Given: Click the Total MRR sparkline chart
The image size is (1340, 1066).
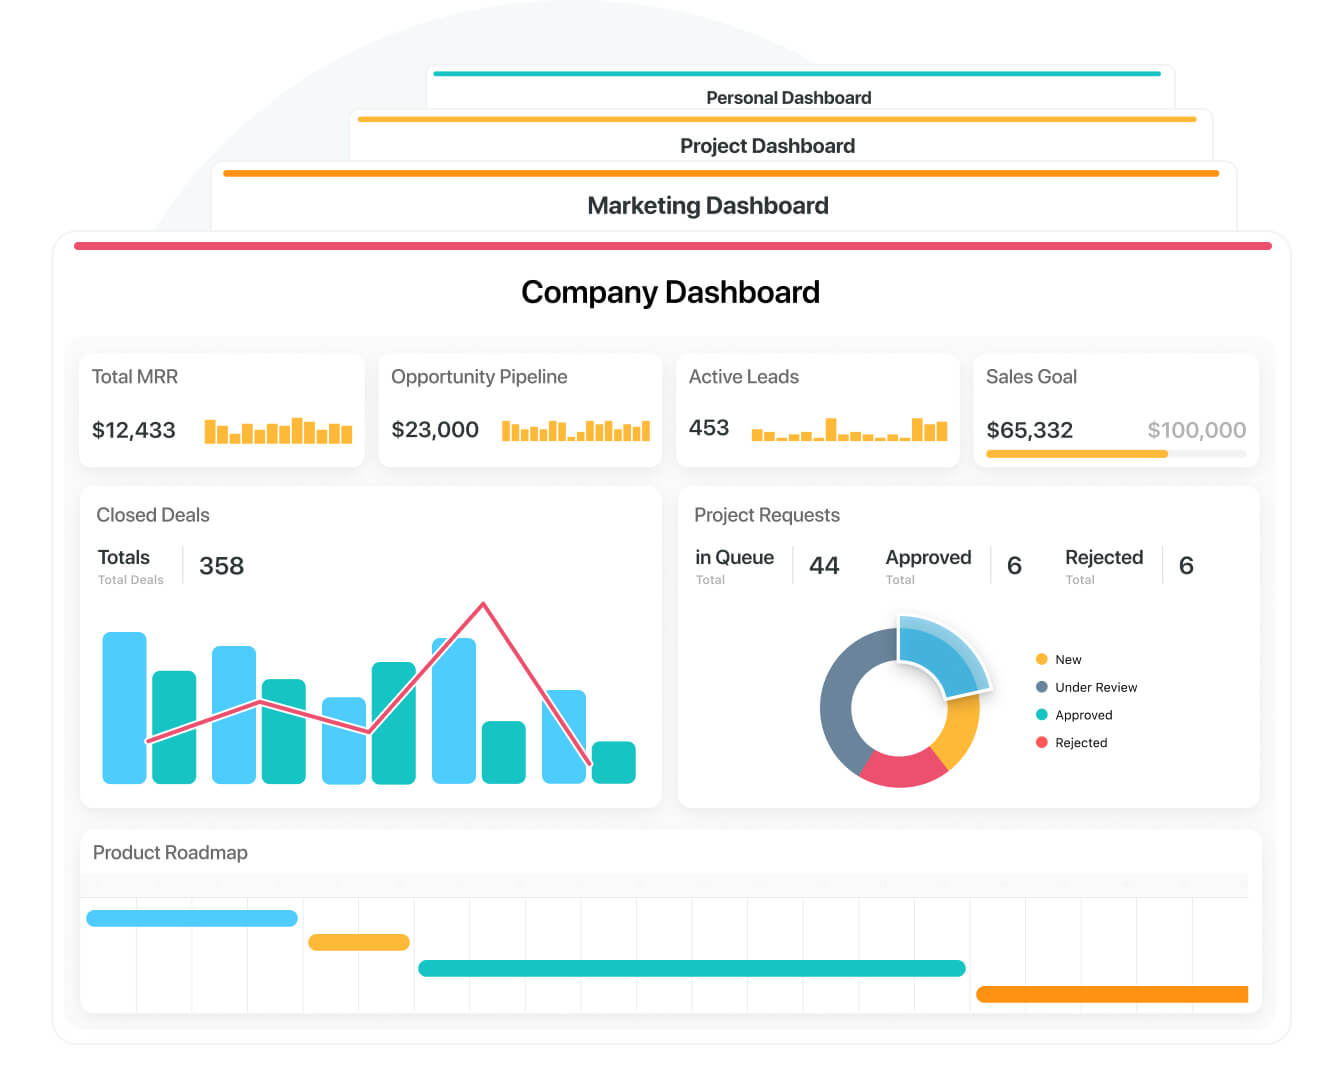Looking at the screenshot, I should [278, 431].
